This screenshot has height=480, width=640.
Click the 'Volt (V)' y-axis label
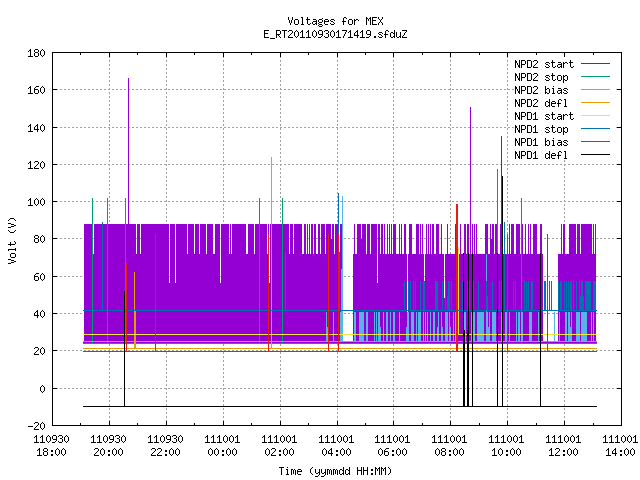coord(12,240)
